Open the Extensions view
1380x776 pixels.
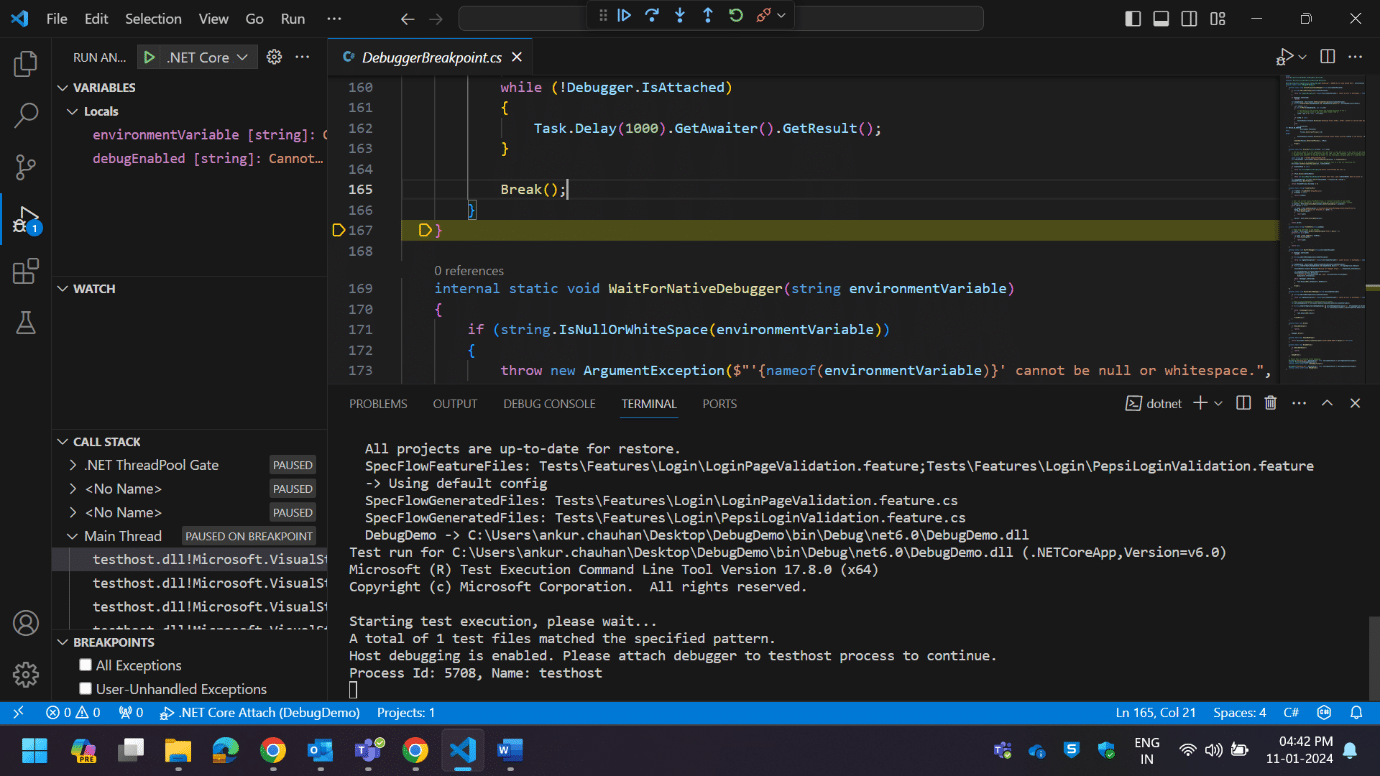25,271
